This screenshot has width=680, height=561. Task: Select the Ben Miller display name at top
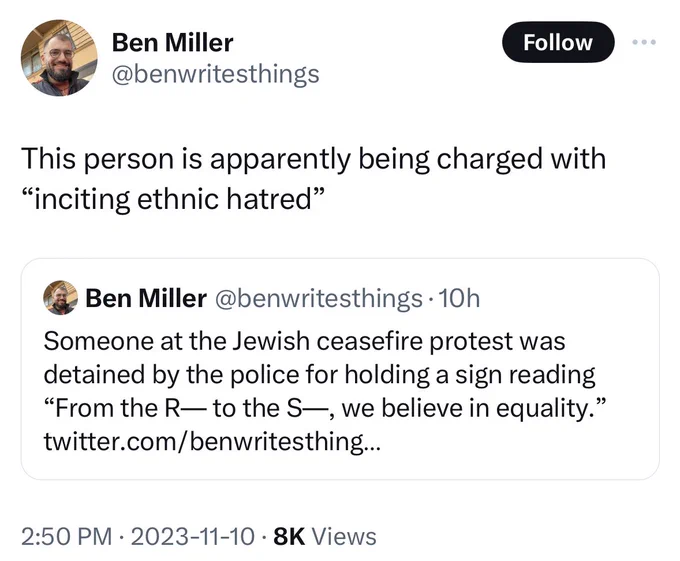click(x=172, y=42)
